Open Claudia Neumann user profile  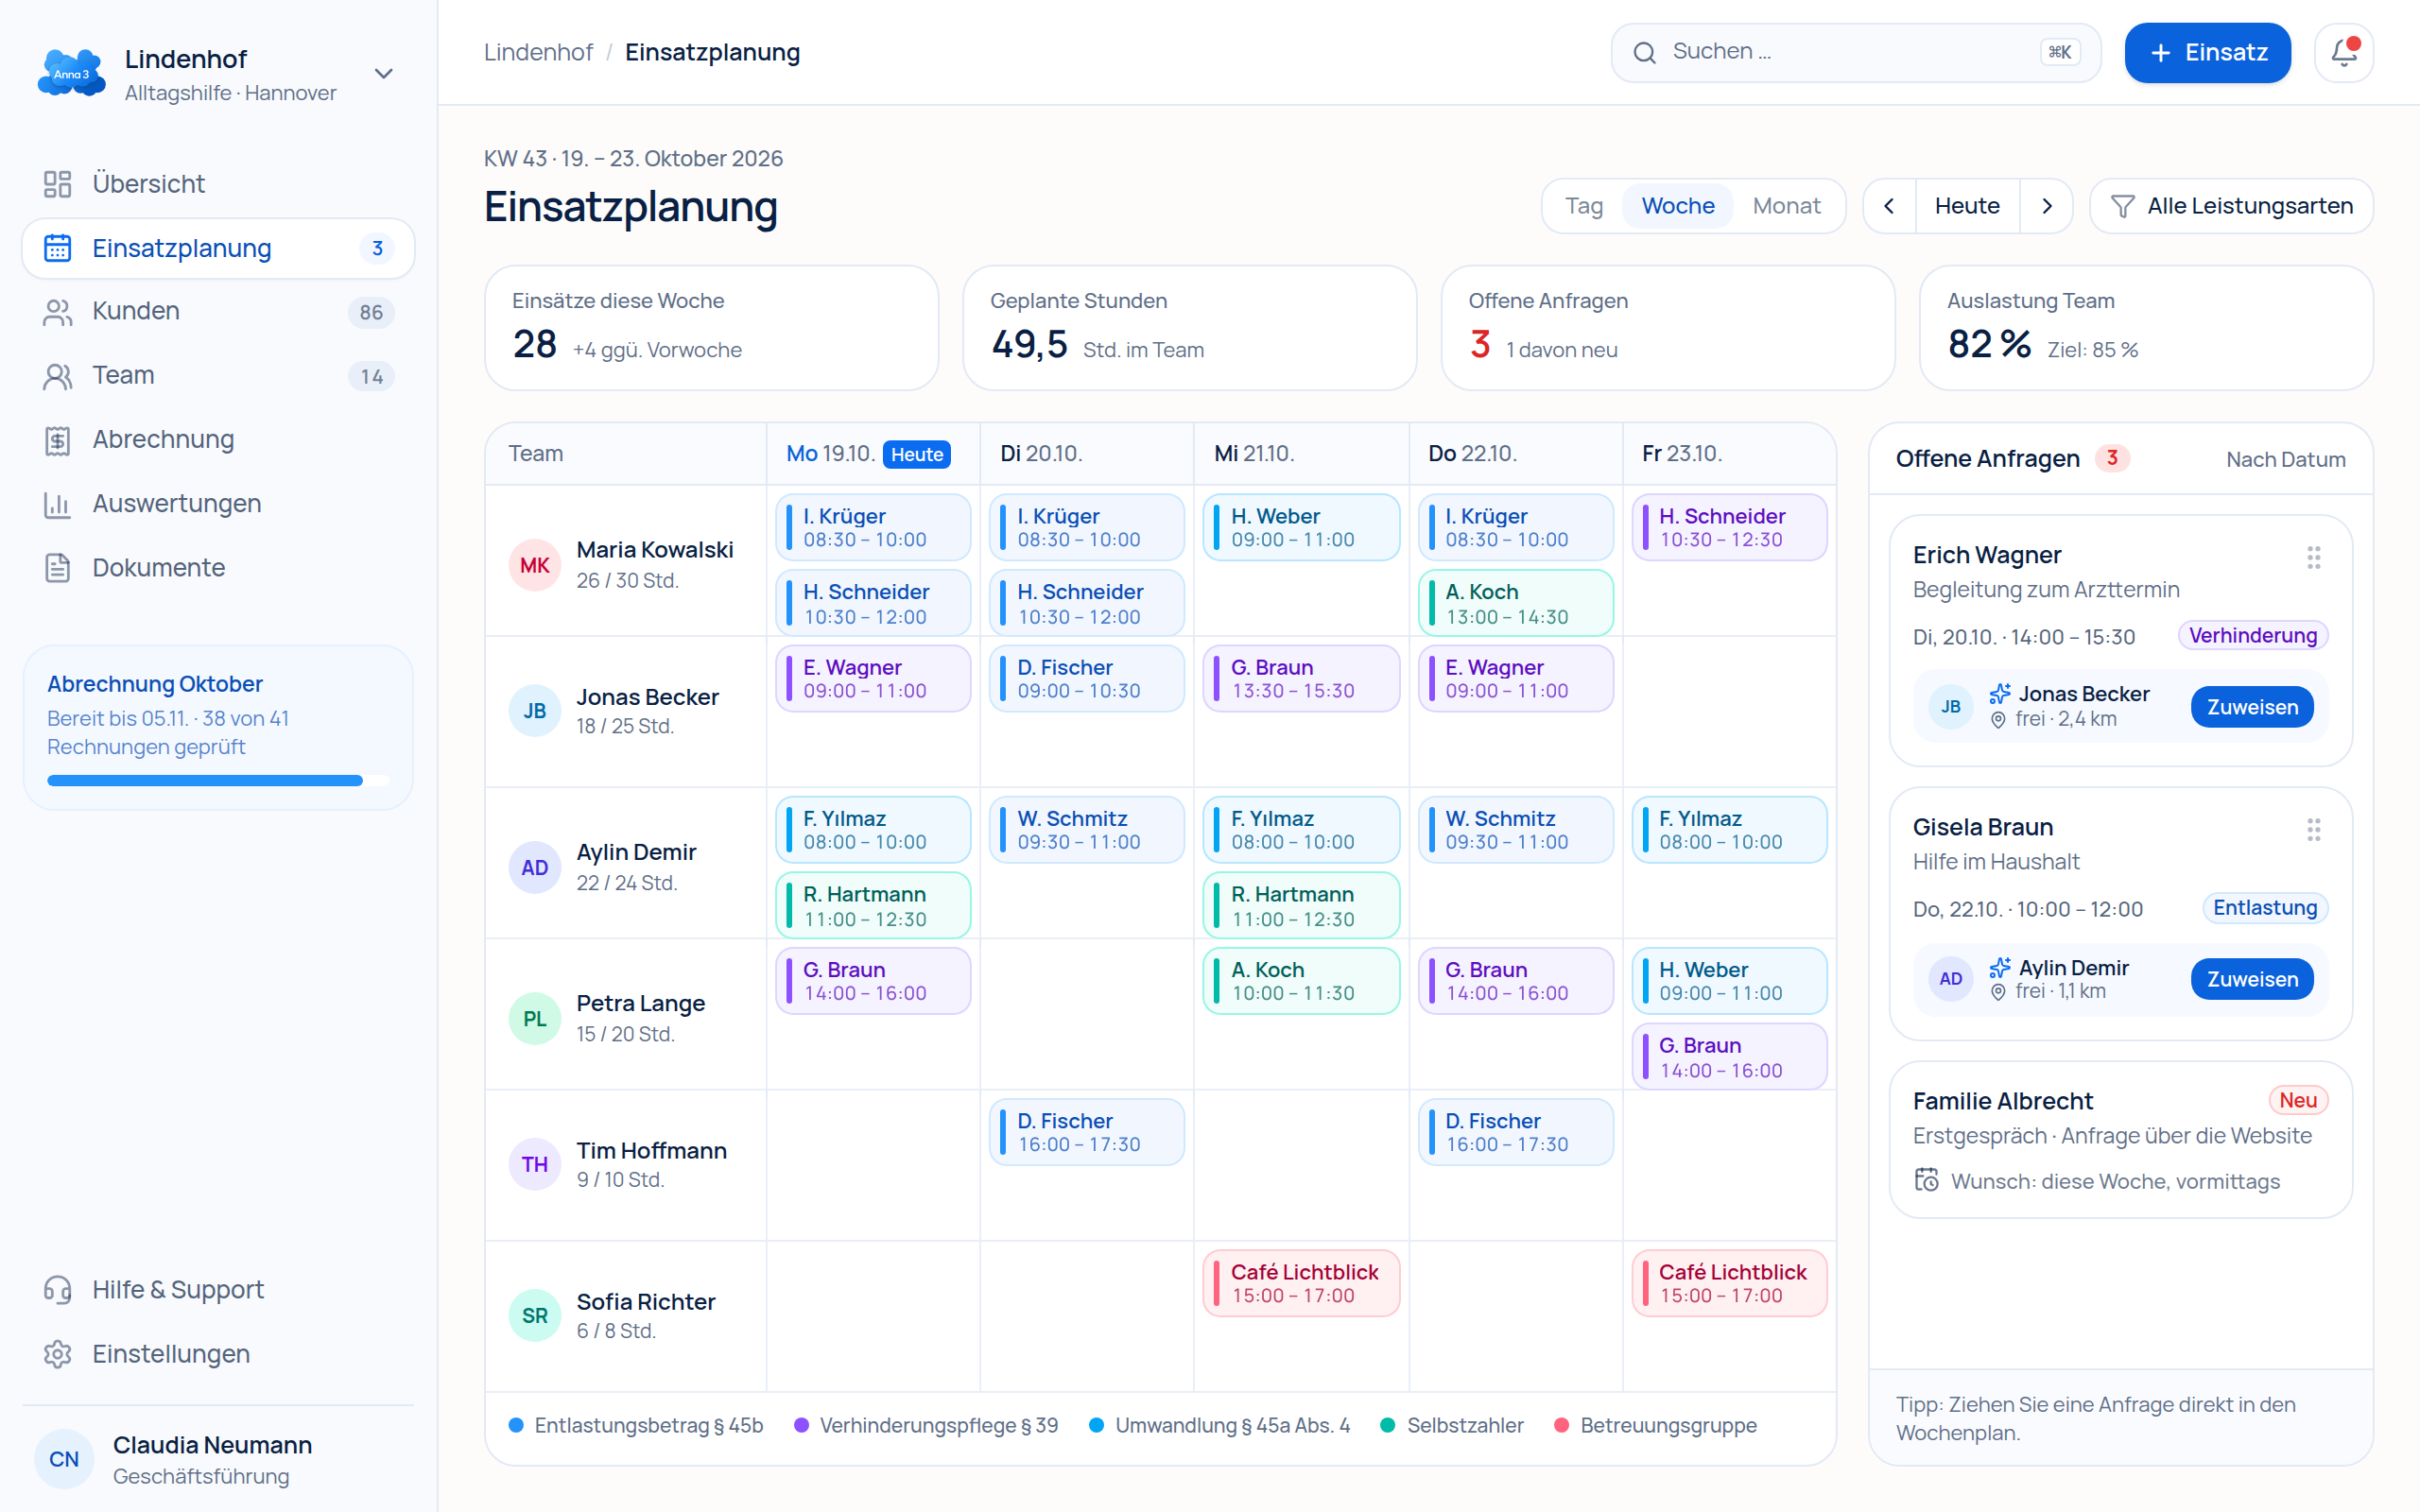(218, 1460)
